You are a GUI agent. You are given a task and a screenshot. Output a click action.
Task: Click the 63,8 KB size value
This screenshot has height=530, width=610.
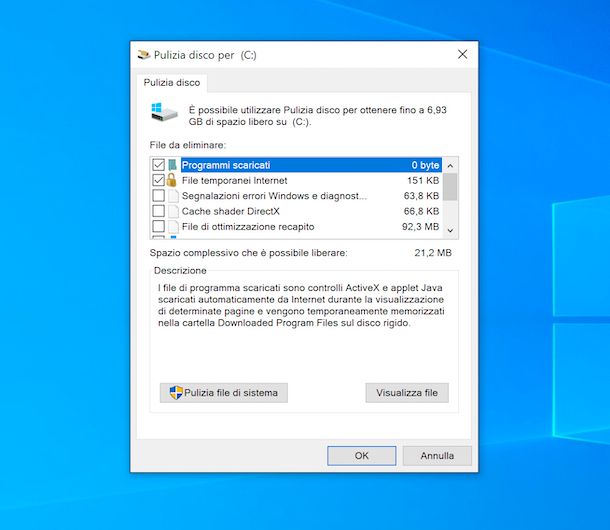421,196
